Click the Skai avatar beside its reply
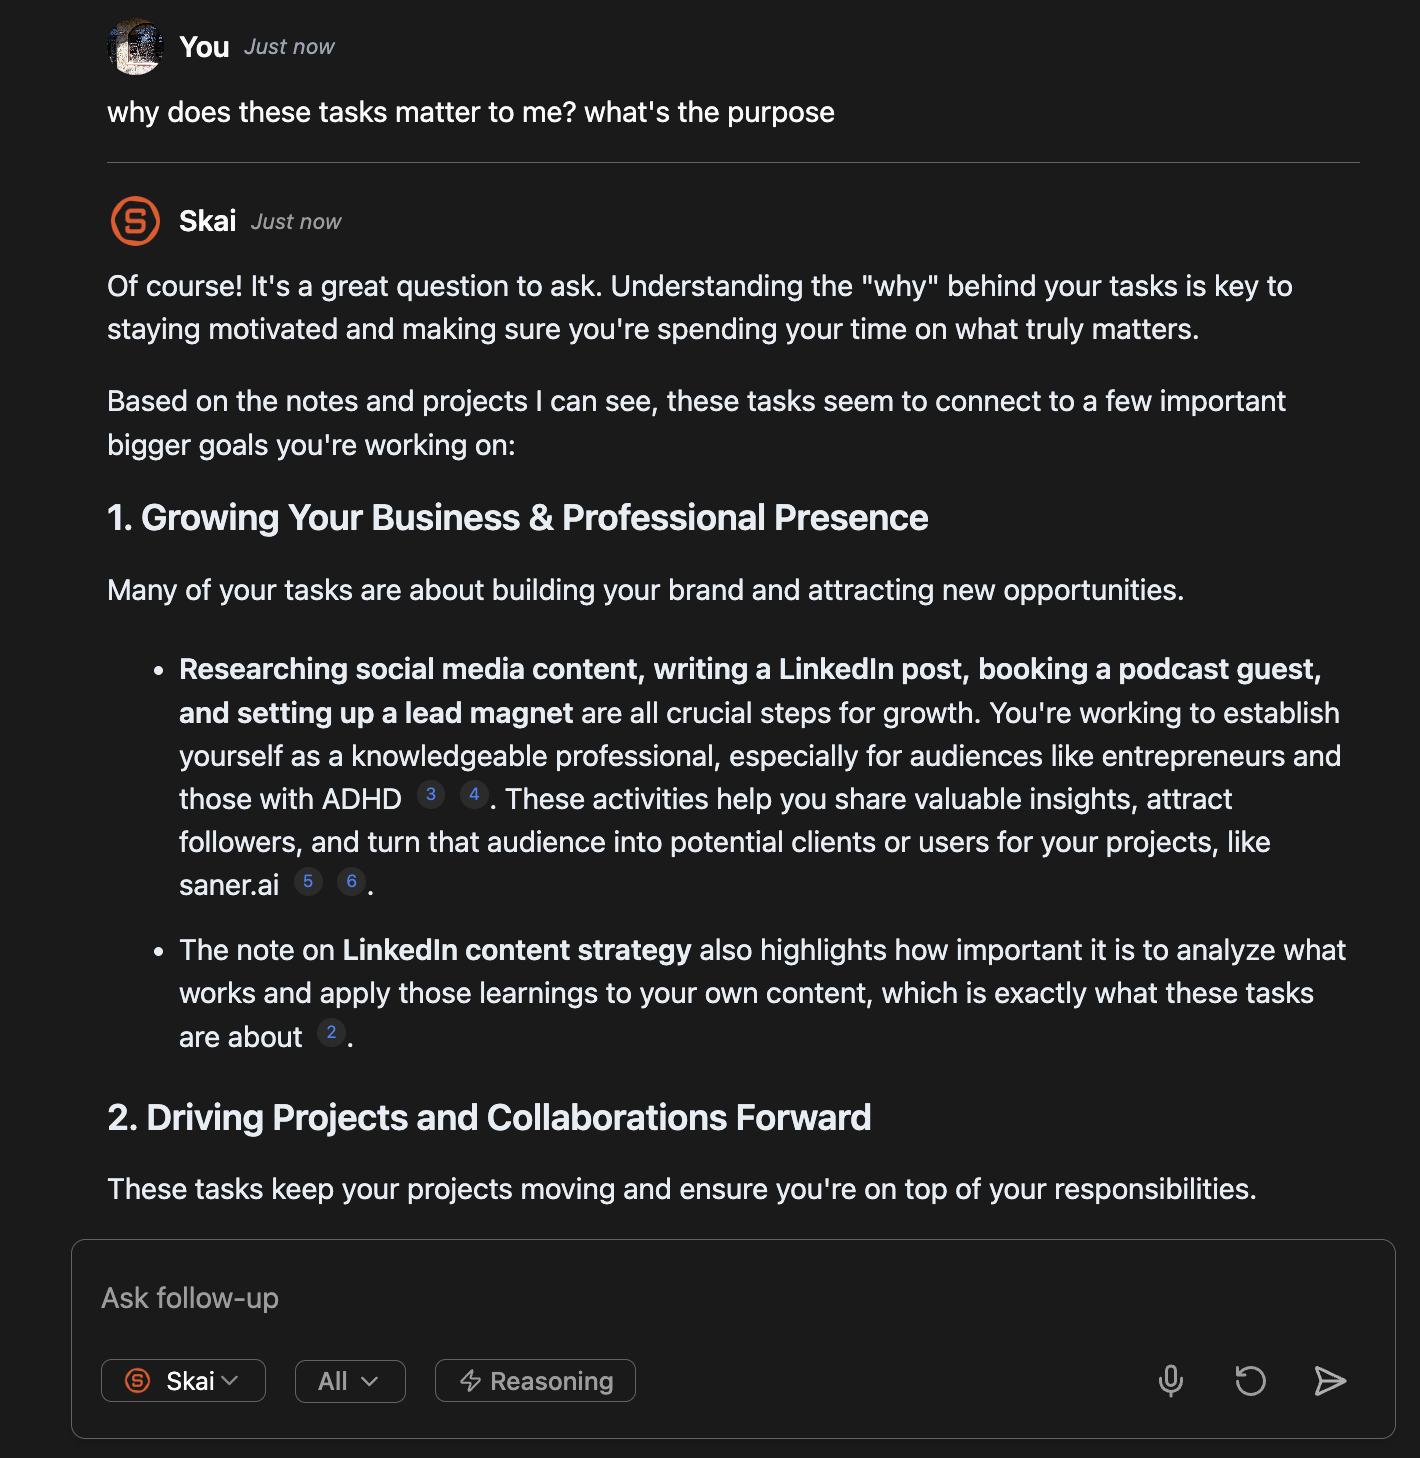The height and width of the screenshot is (1458, 1420). point(137,221)
